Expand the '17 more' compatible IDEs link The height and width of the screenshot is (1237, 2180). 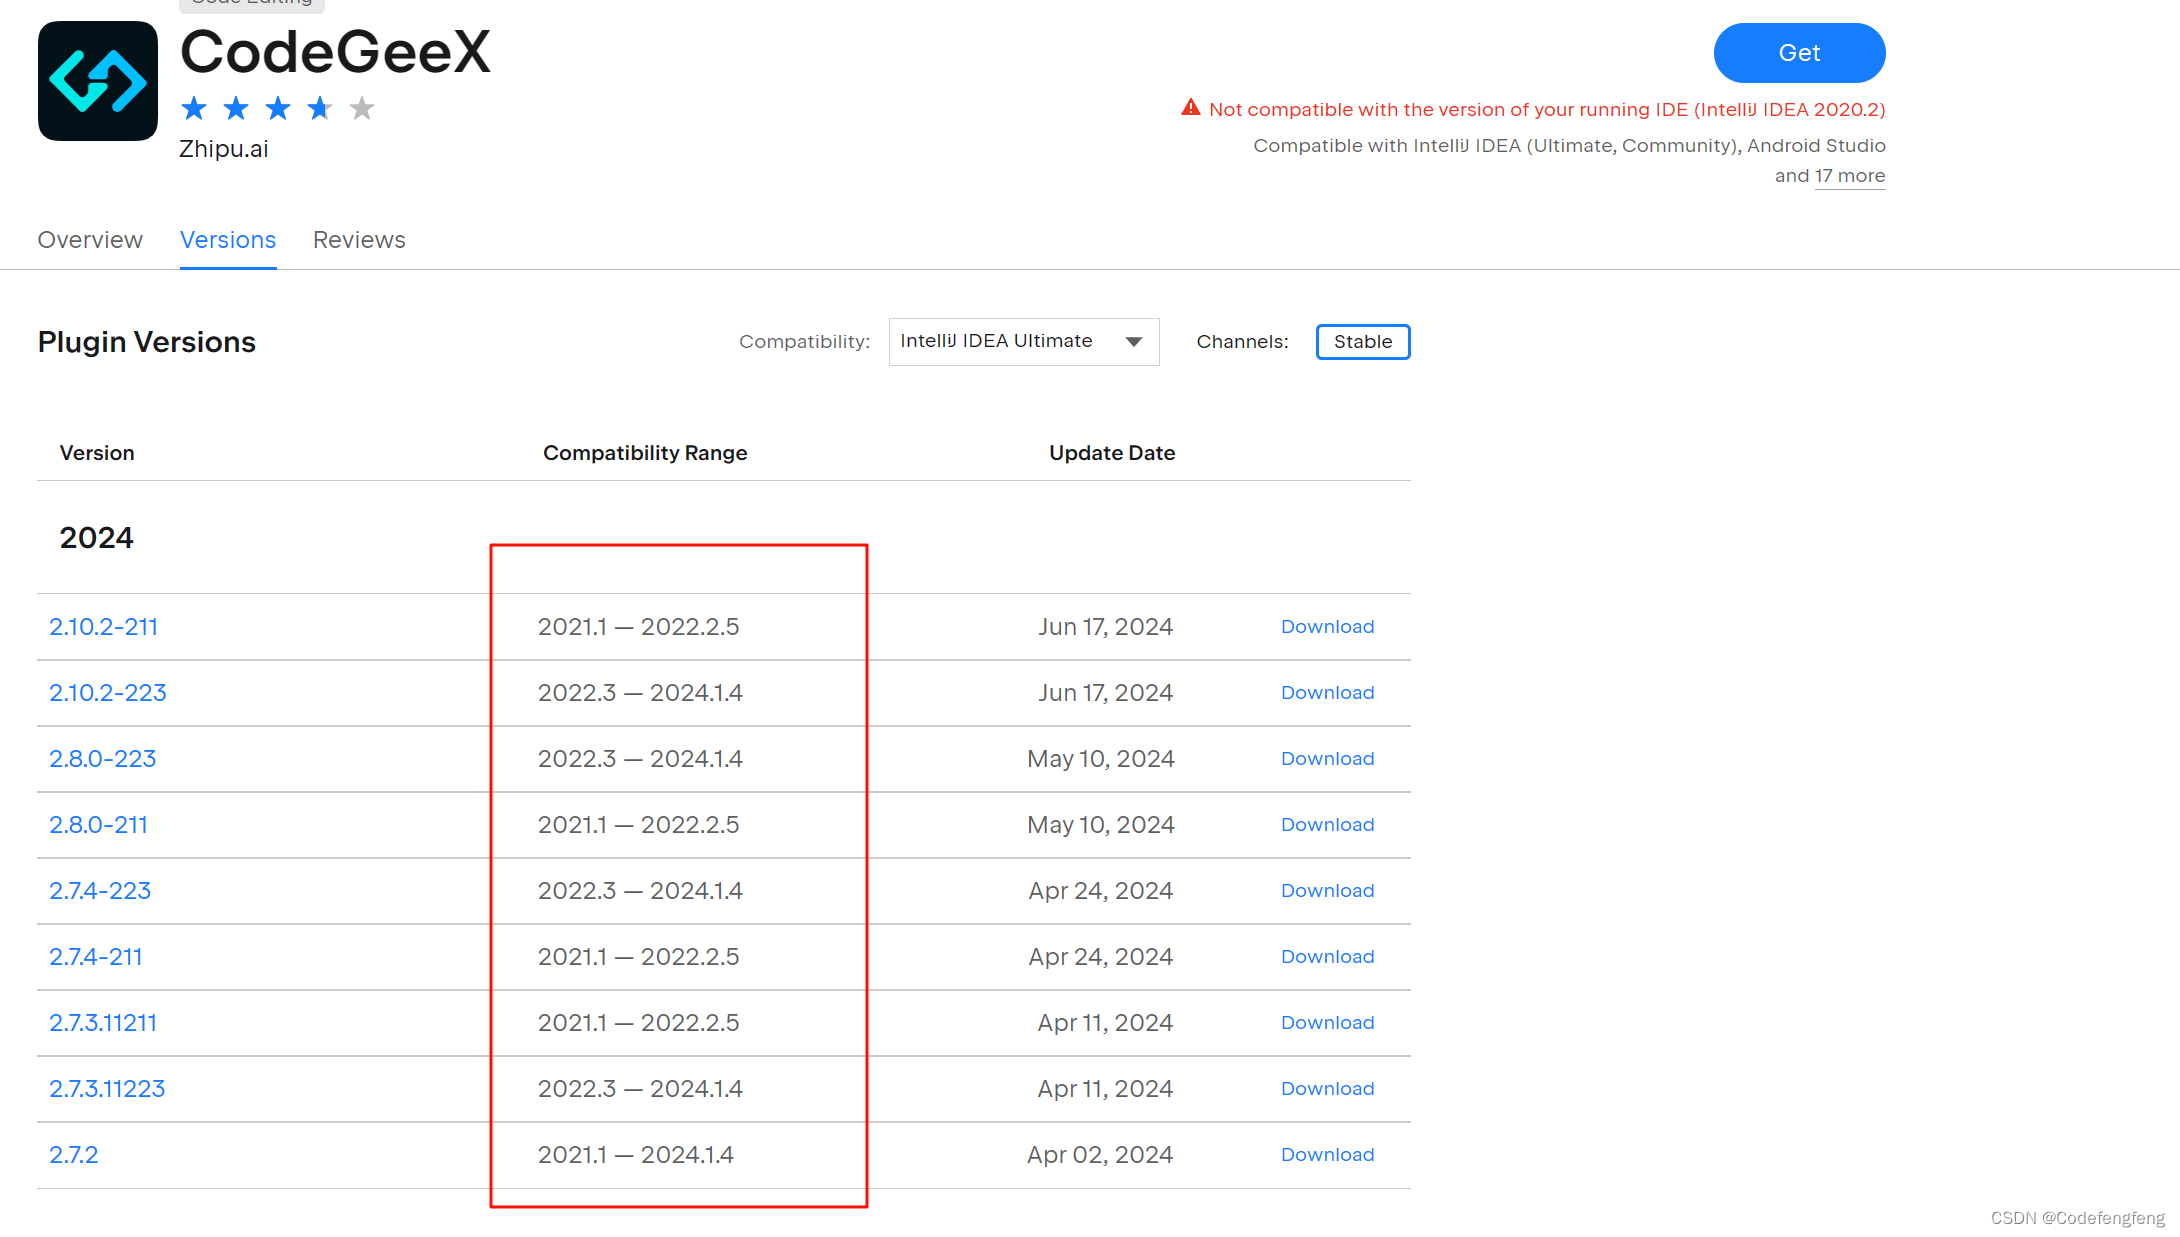(x=1849, y=176)
